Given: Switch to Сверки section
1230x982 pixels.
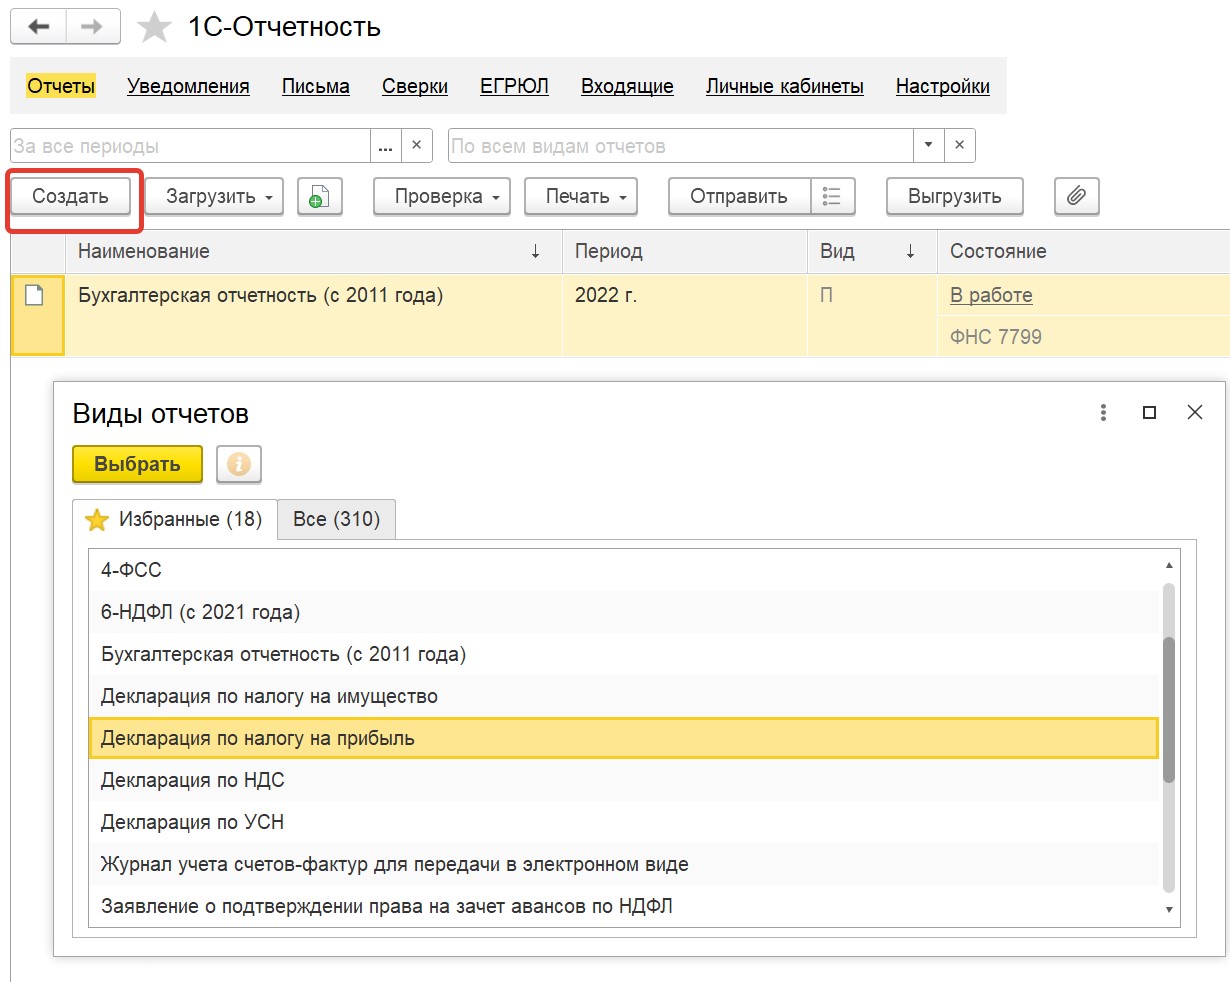Looking at the screenshot, I should coord(415,86).
